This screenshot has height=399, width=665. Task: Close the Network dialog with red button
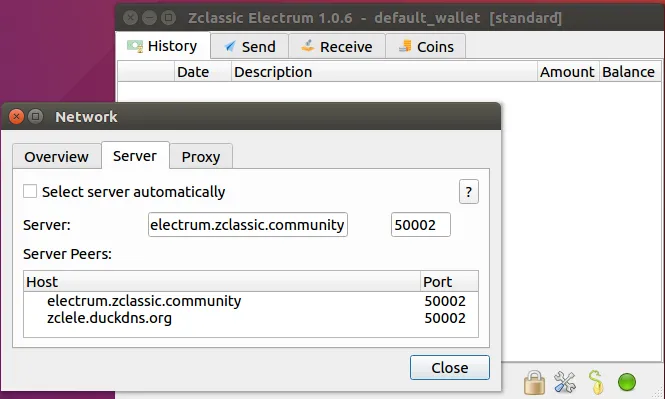(17, 116)
